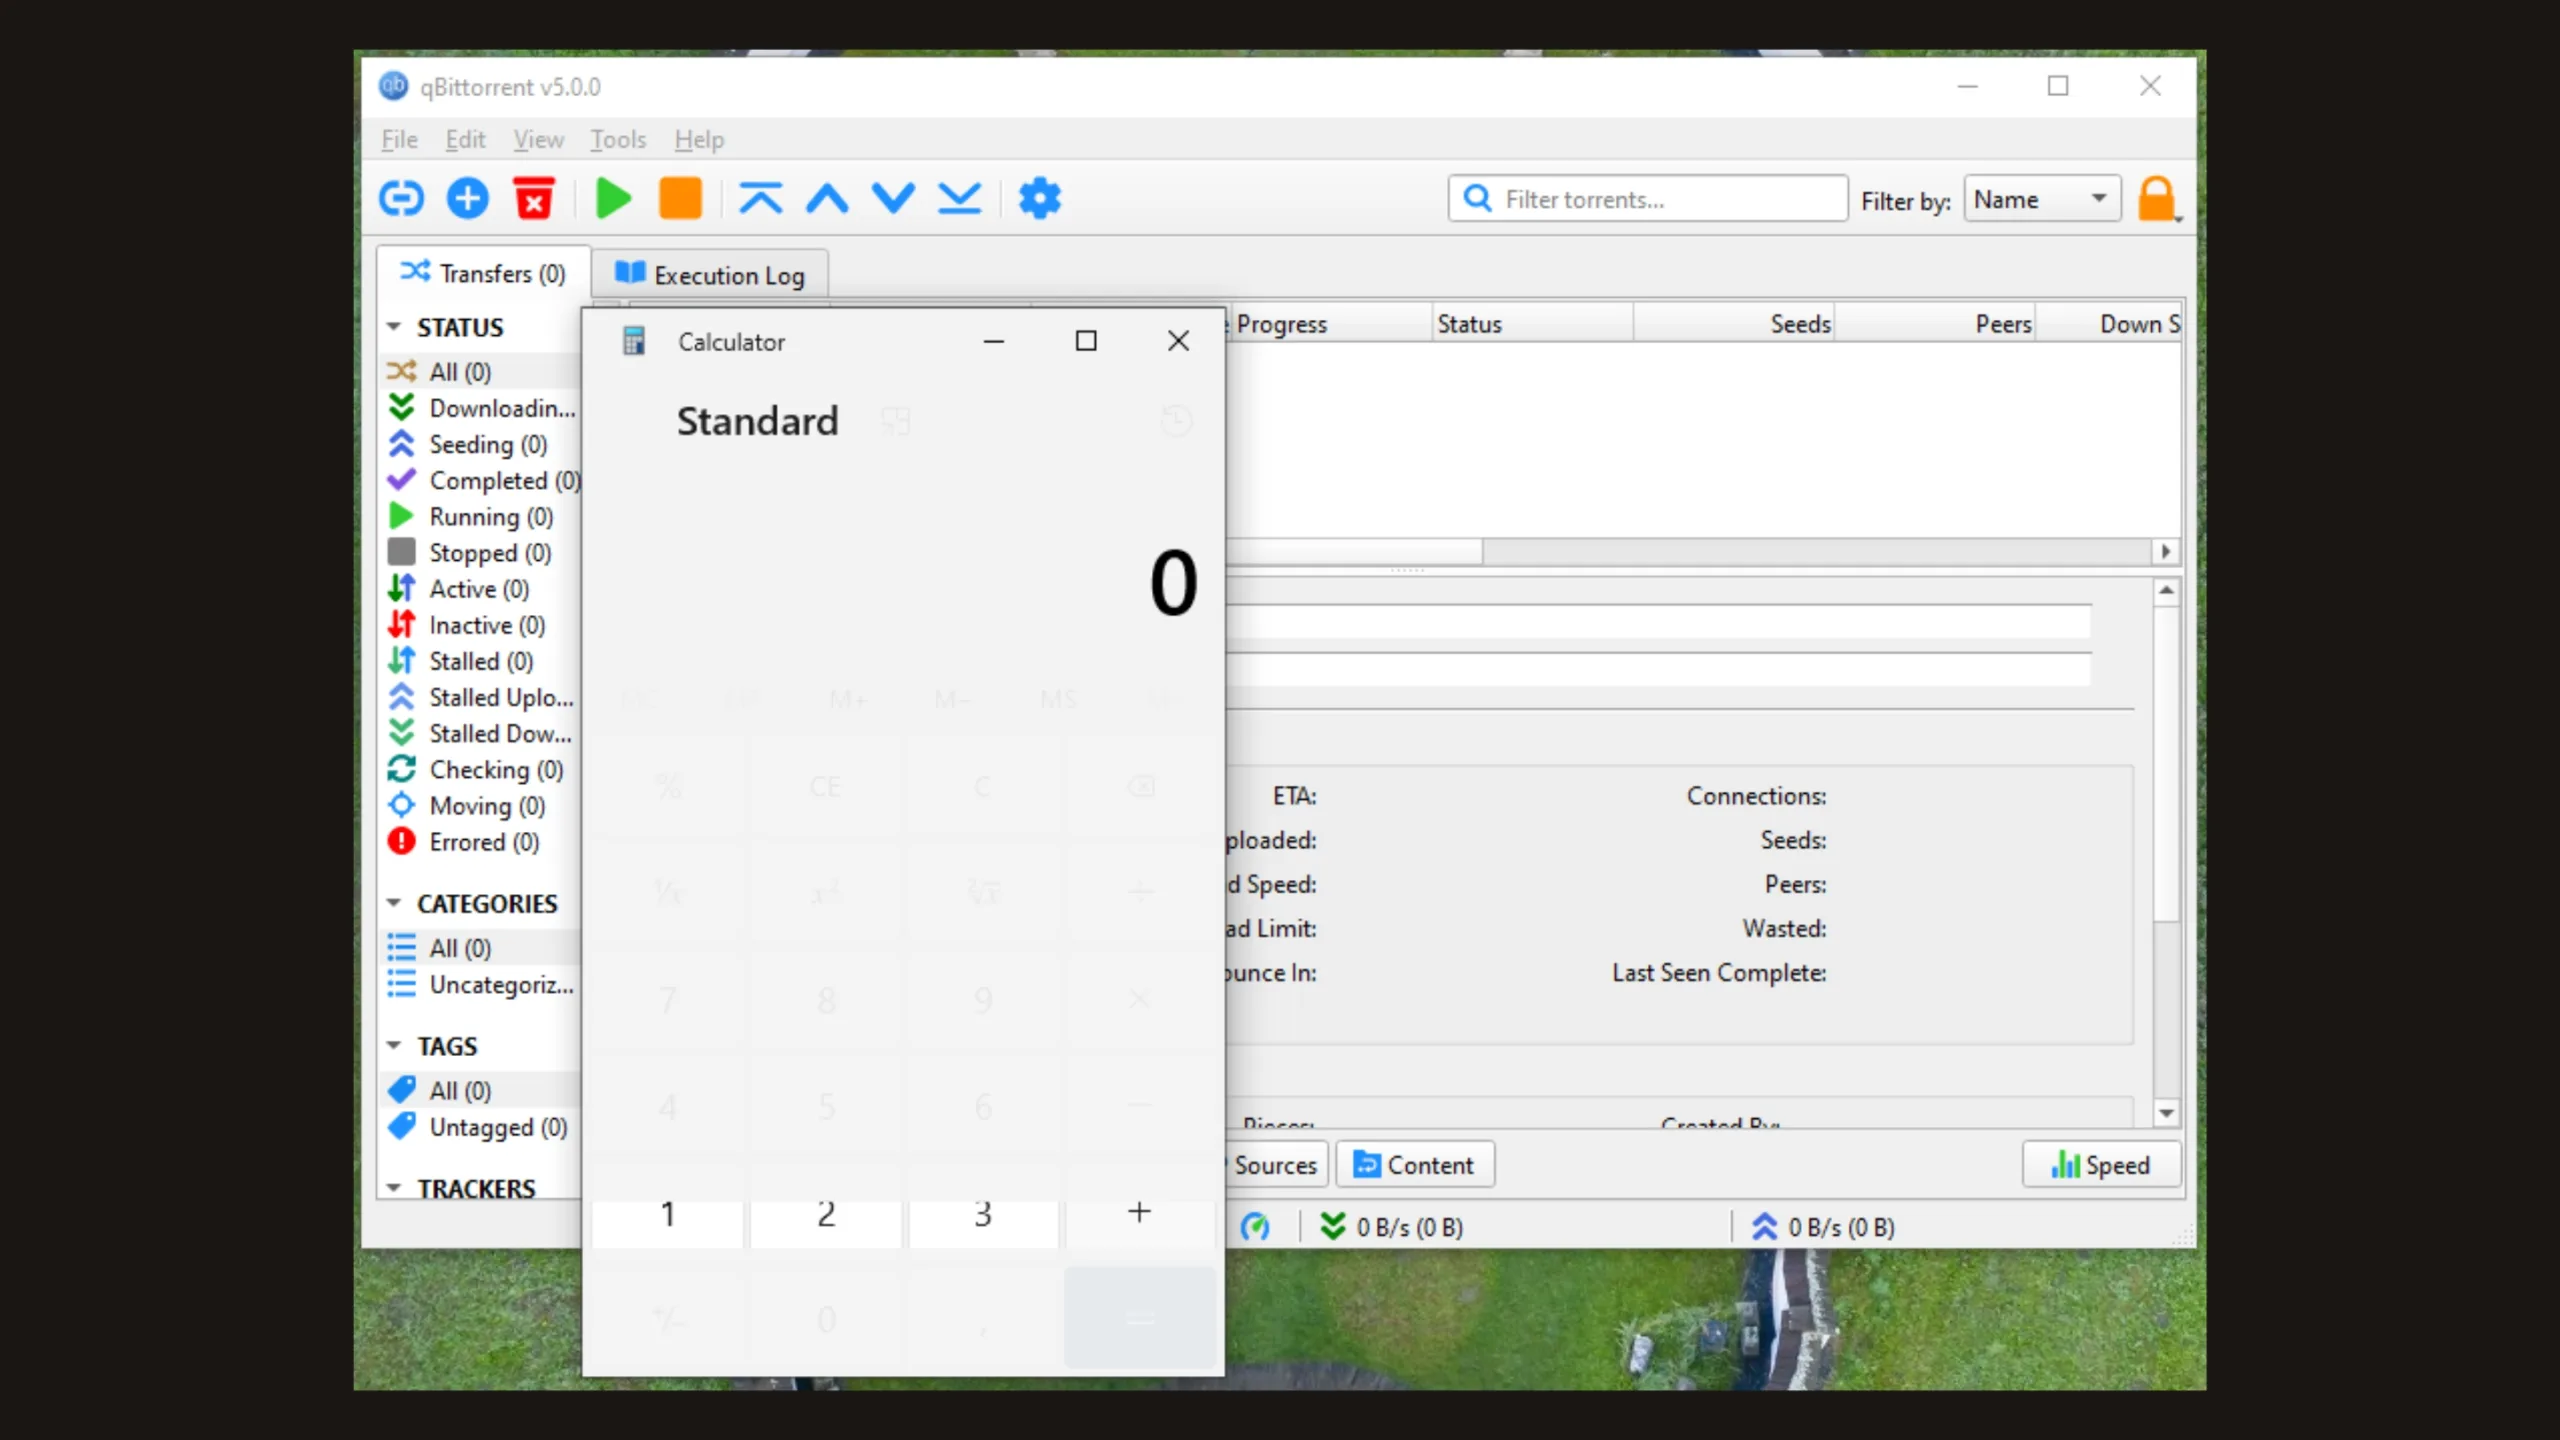Click the Add Torrent File plus icon
The image size is (2560, 1440).
click(x=467, y=198)
